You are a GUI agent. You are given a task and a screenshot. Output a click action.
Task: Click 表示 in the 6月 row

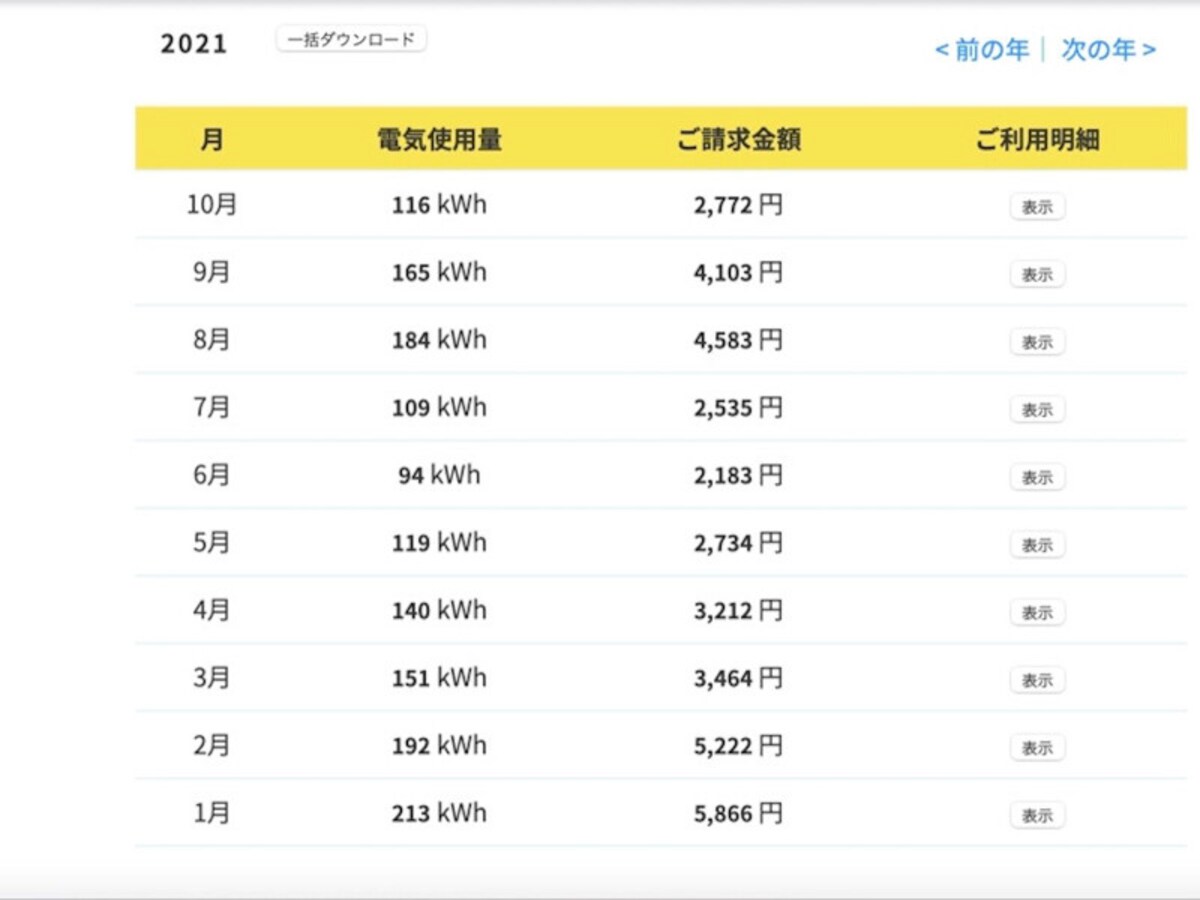click(1037, 478)
